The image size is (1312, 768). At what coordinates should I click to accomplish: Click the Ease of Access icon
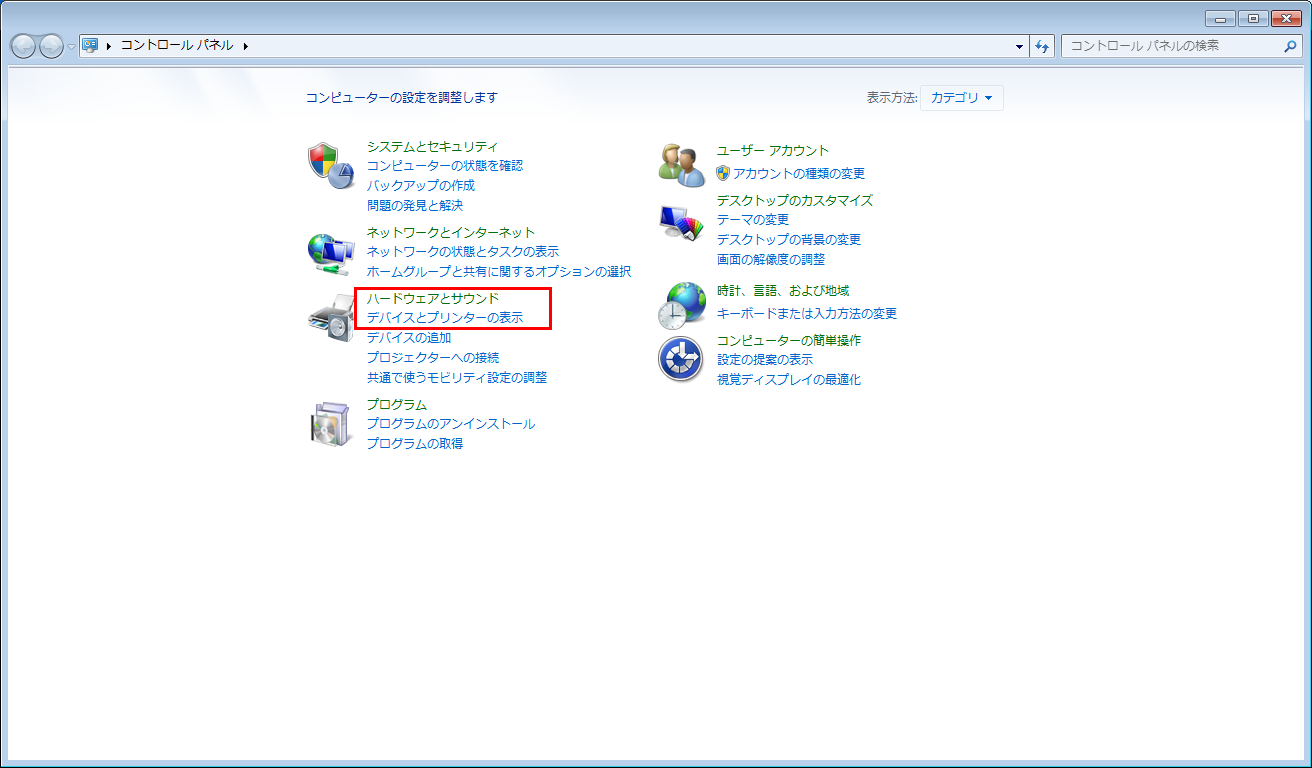point(682,359)
